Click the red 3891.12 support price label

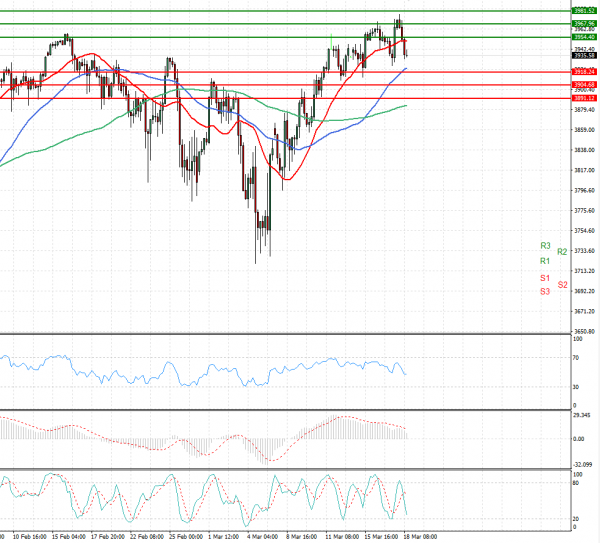584,98
